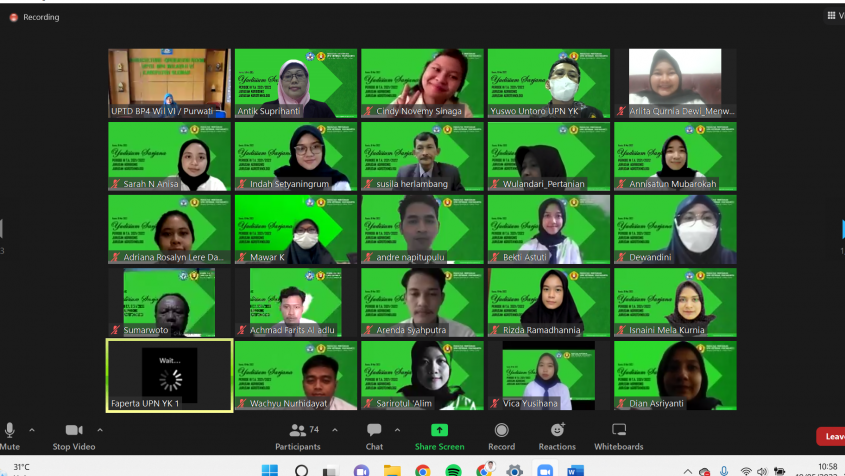Select Vica Yusihana's video tile
Viewport: 845px width, 476px height.
pyautogui.click(x=549, y=376)
